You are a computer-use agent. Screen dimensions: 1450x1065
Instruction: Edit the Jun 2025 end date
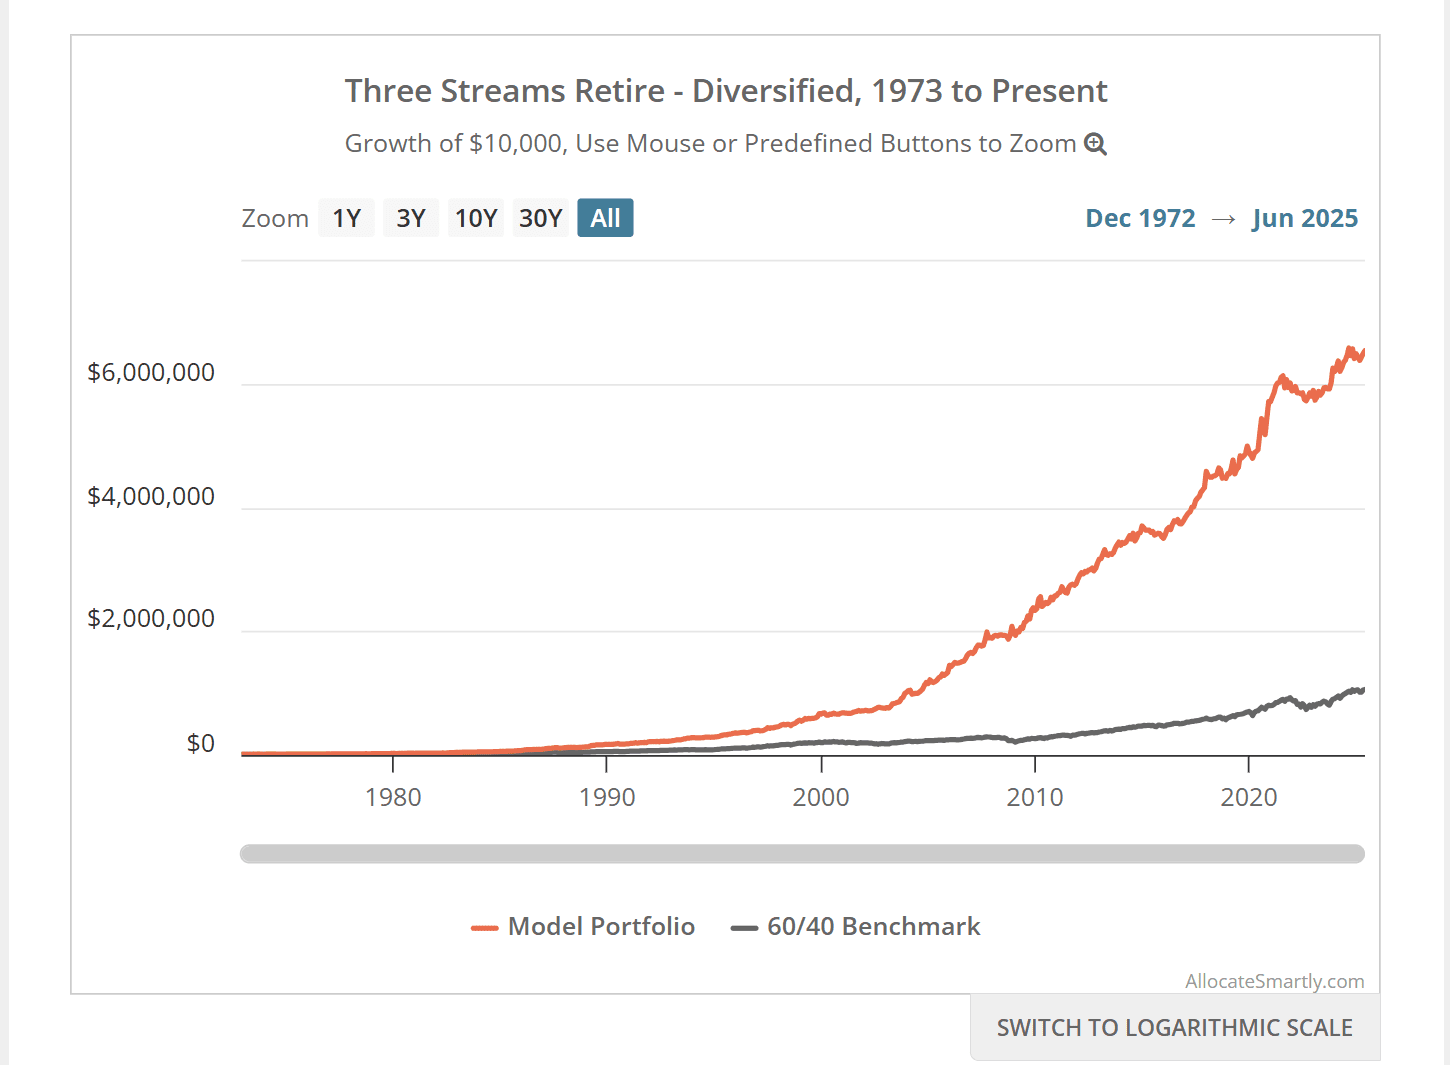[x=1305, y=218]
